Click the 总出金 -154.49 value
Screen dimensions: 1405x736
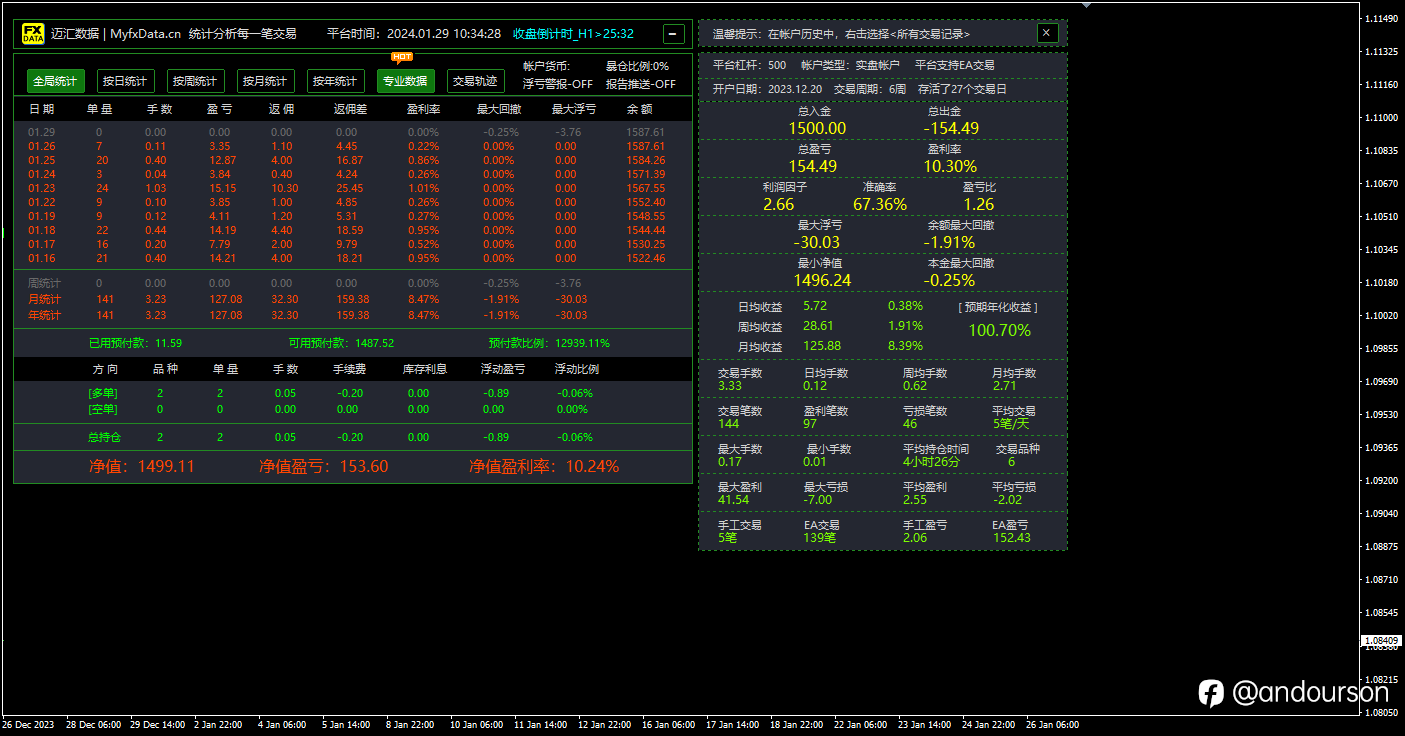click(x=951, y=128)
